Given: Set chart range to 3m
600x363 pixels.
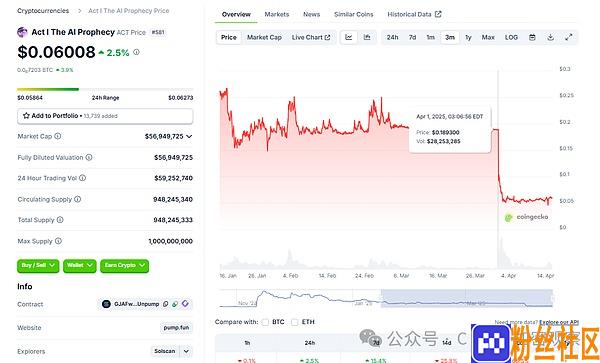Looking at the screenshot, I should coord(450,37).
